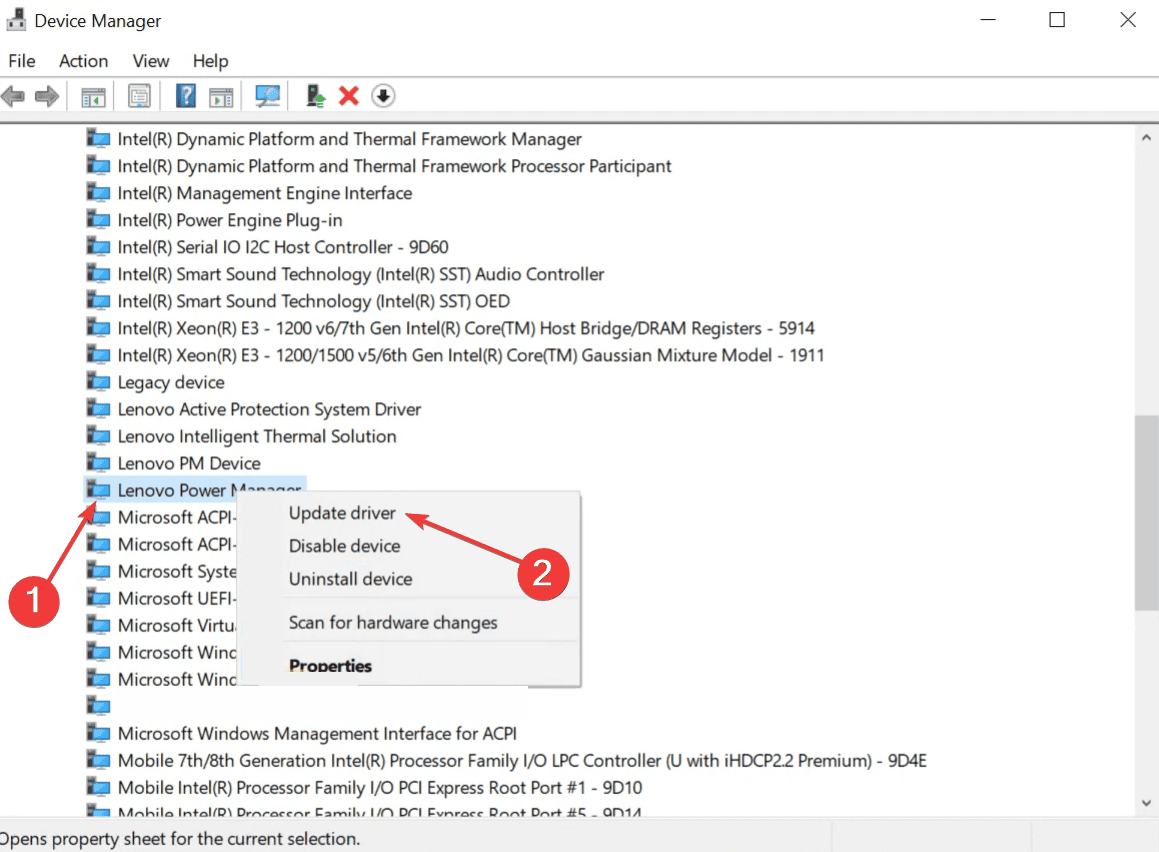Screen dimensions: 1159x852
Task: Click the blue Help question-mark icon
Action: (186, 96)
